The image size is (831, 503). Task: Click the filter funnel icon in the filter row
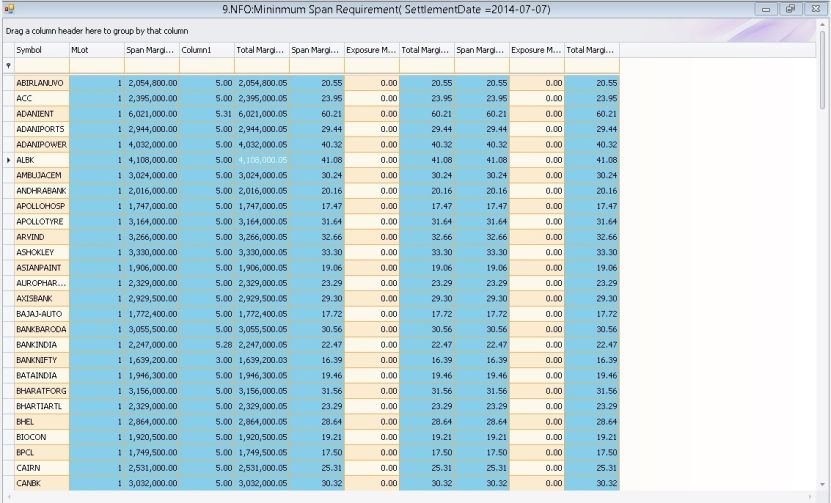pyautogui.click(x=8, y=66)
